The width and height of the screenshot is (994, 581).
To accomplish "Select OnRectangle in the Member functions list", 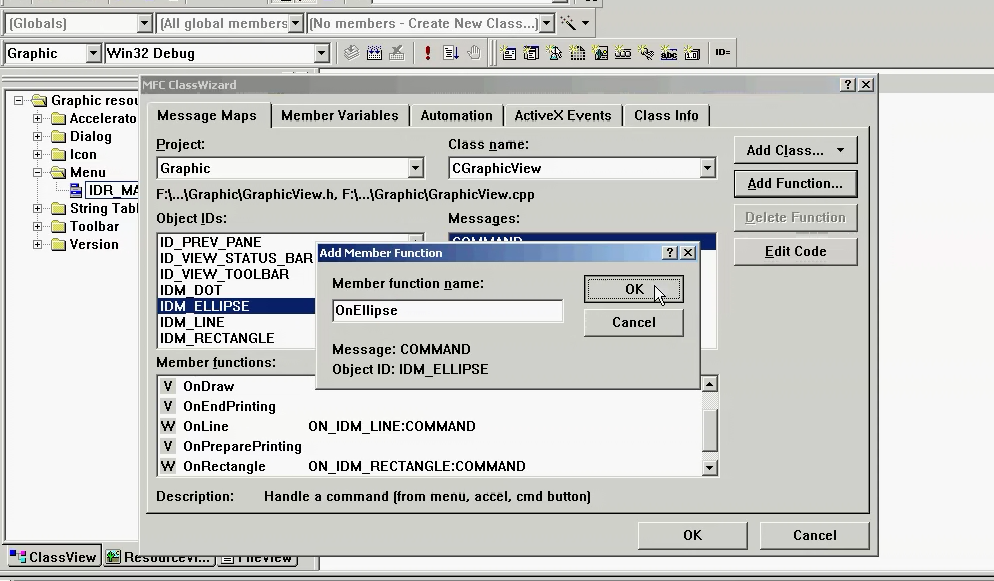I will pyautogui.click(x=429, y=466).
